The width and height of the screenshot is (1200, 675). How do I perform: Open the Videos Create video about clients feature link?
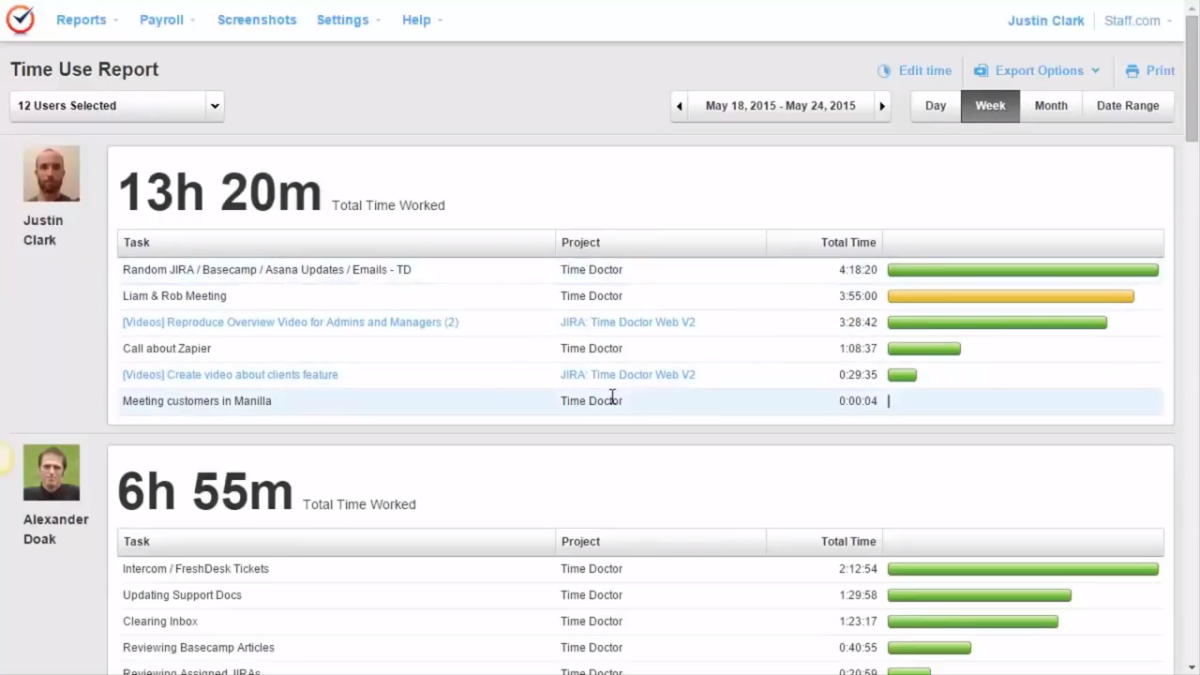click(230, 374)
